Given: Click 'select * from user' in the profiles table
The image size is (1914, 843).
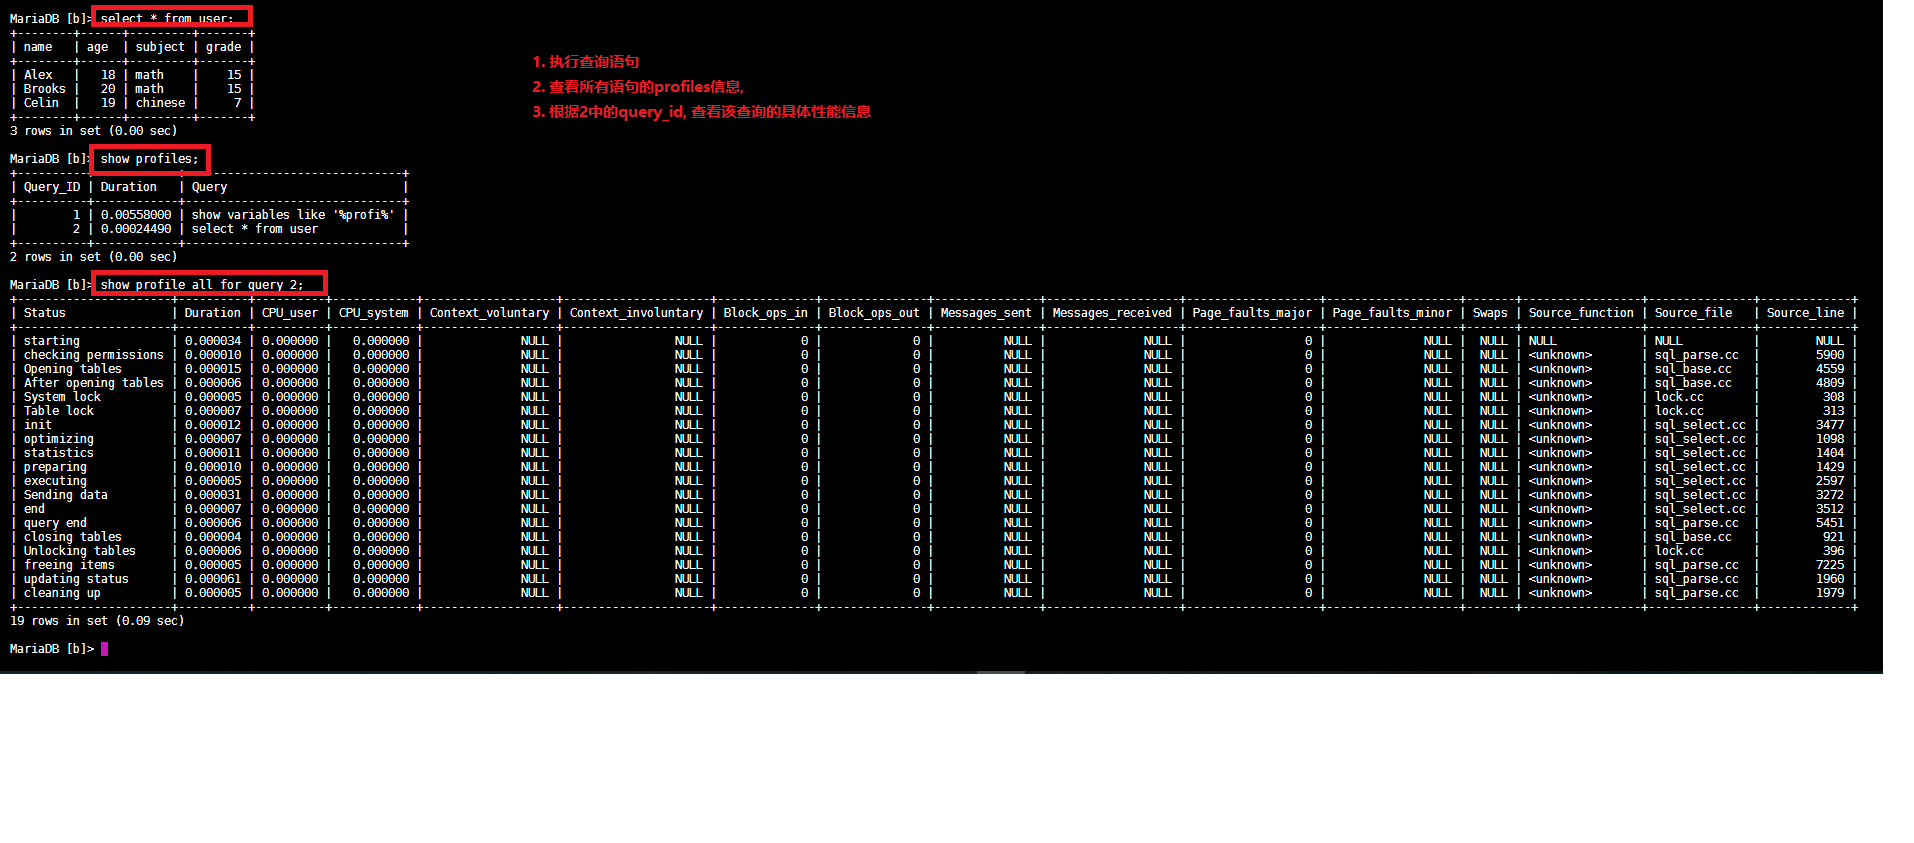Looking at the screenshot, I should (x=255, y=229).
